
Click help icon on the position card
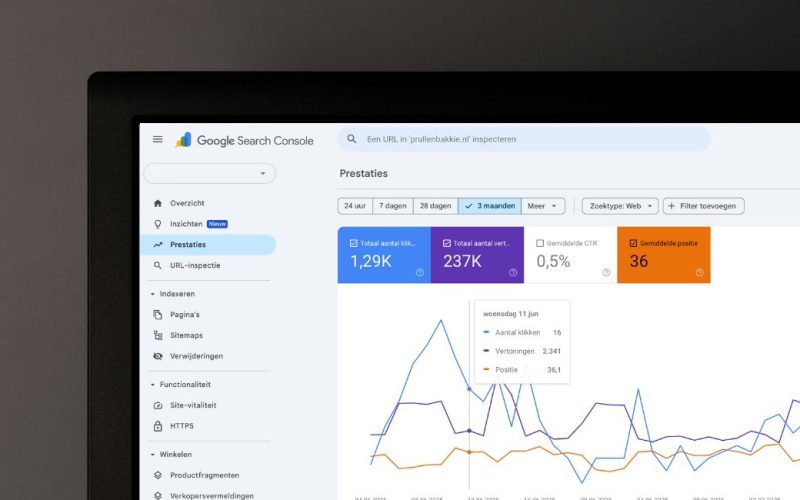click(x=699, y=272)
